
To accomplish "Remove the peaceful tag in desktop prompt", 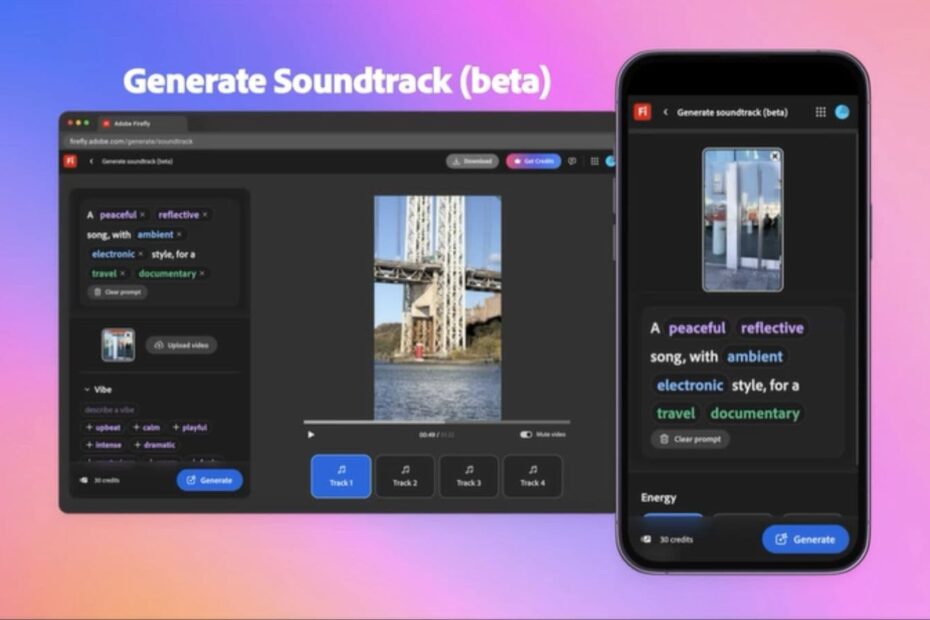I will pyautogui.click(x=142, y=215).
